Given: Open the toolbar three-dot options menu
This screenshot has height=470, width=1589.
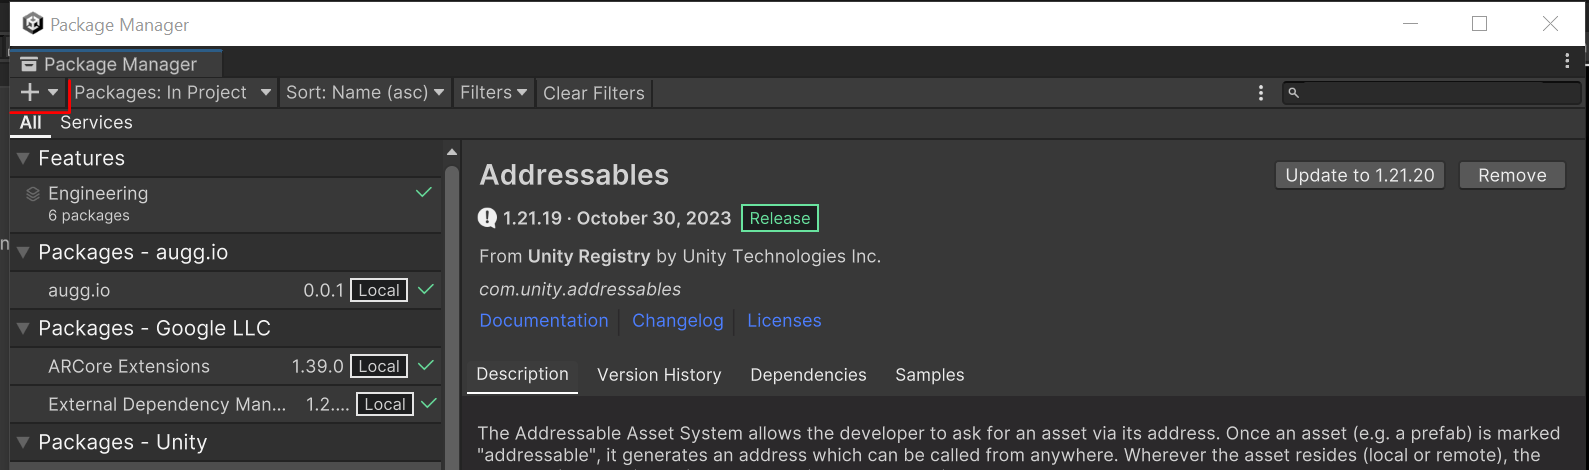Looking at the screenshot, I should [1260, 93].
